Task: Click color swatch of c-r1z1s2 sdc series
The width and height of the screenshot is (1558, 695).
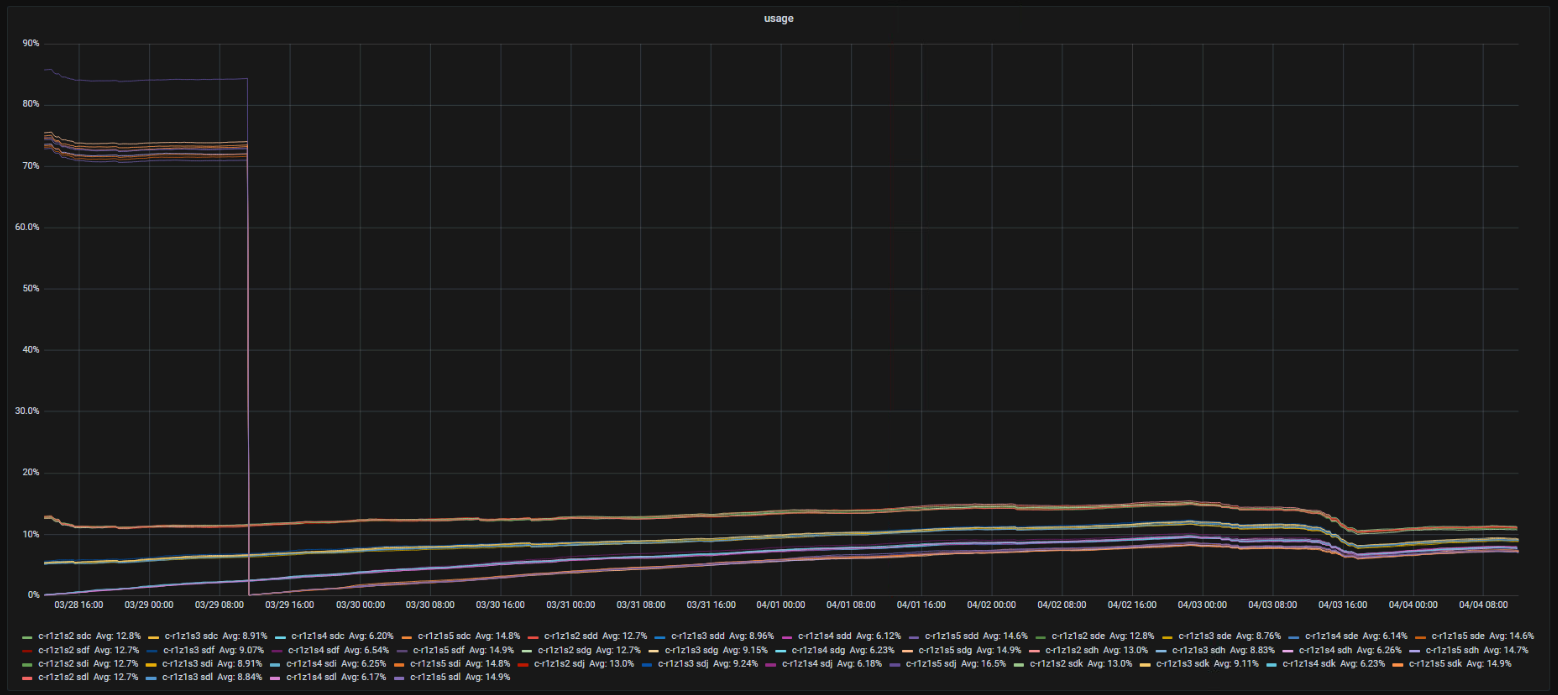Action: point(27,635)
